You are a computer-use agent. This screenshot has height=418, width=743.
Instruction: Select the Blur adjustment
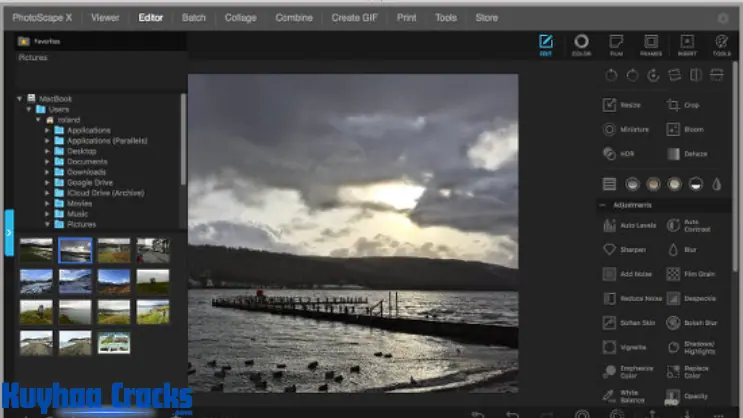(681, 249)
